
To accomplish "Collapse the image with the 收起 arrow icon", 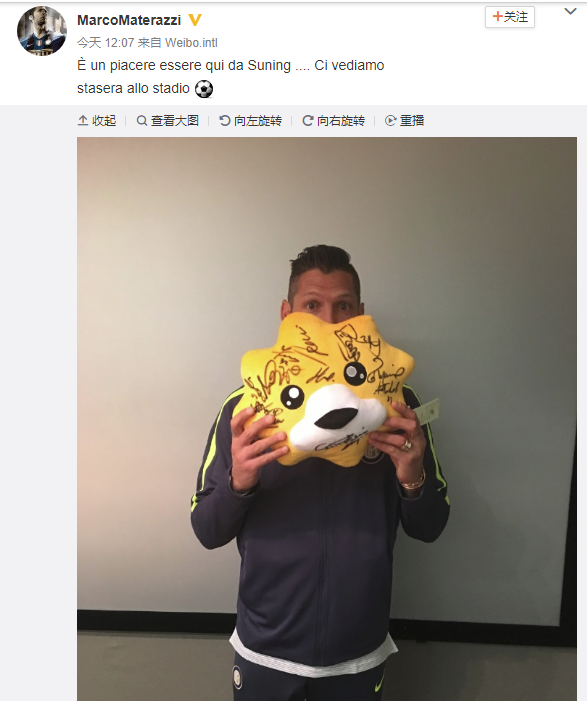I will click(x=83, y=121).
